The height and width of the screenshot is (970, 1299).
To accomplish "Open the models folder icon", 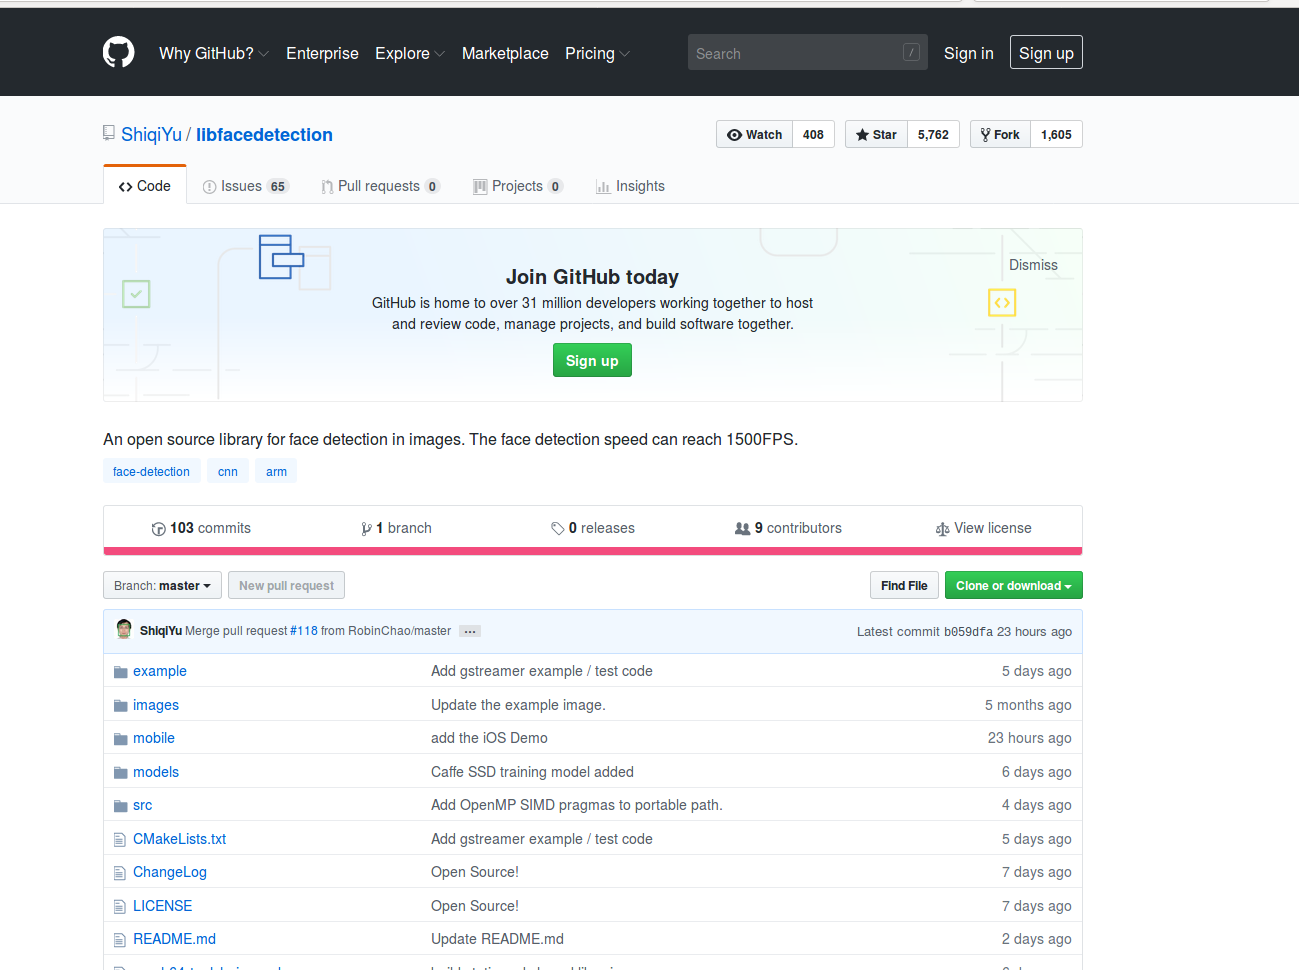I will pos(120,773).
